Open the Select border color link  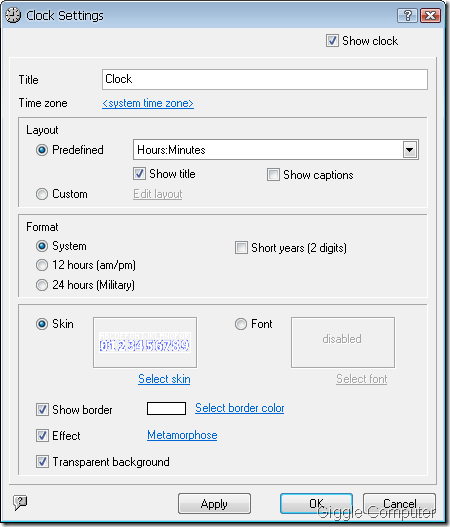pos(240,408)
